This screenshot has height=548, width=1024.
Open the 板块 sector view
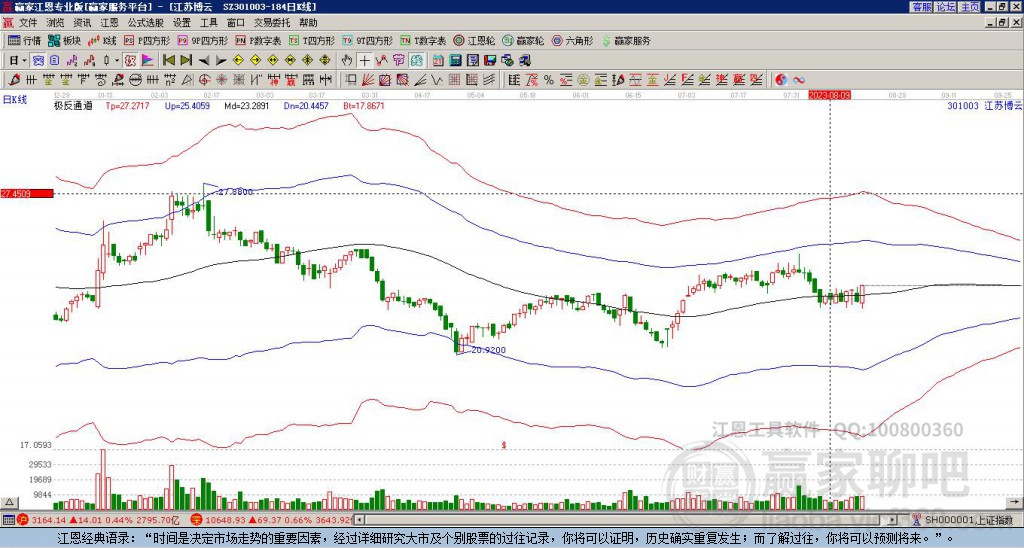[64, 40]
